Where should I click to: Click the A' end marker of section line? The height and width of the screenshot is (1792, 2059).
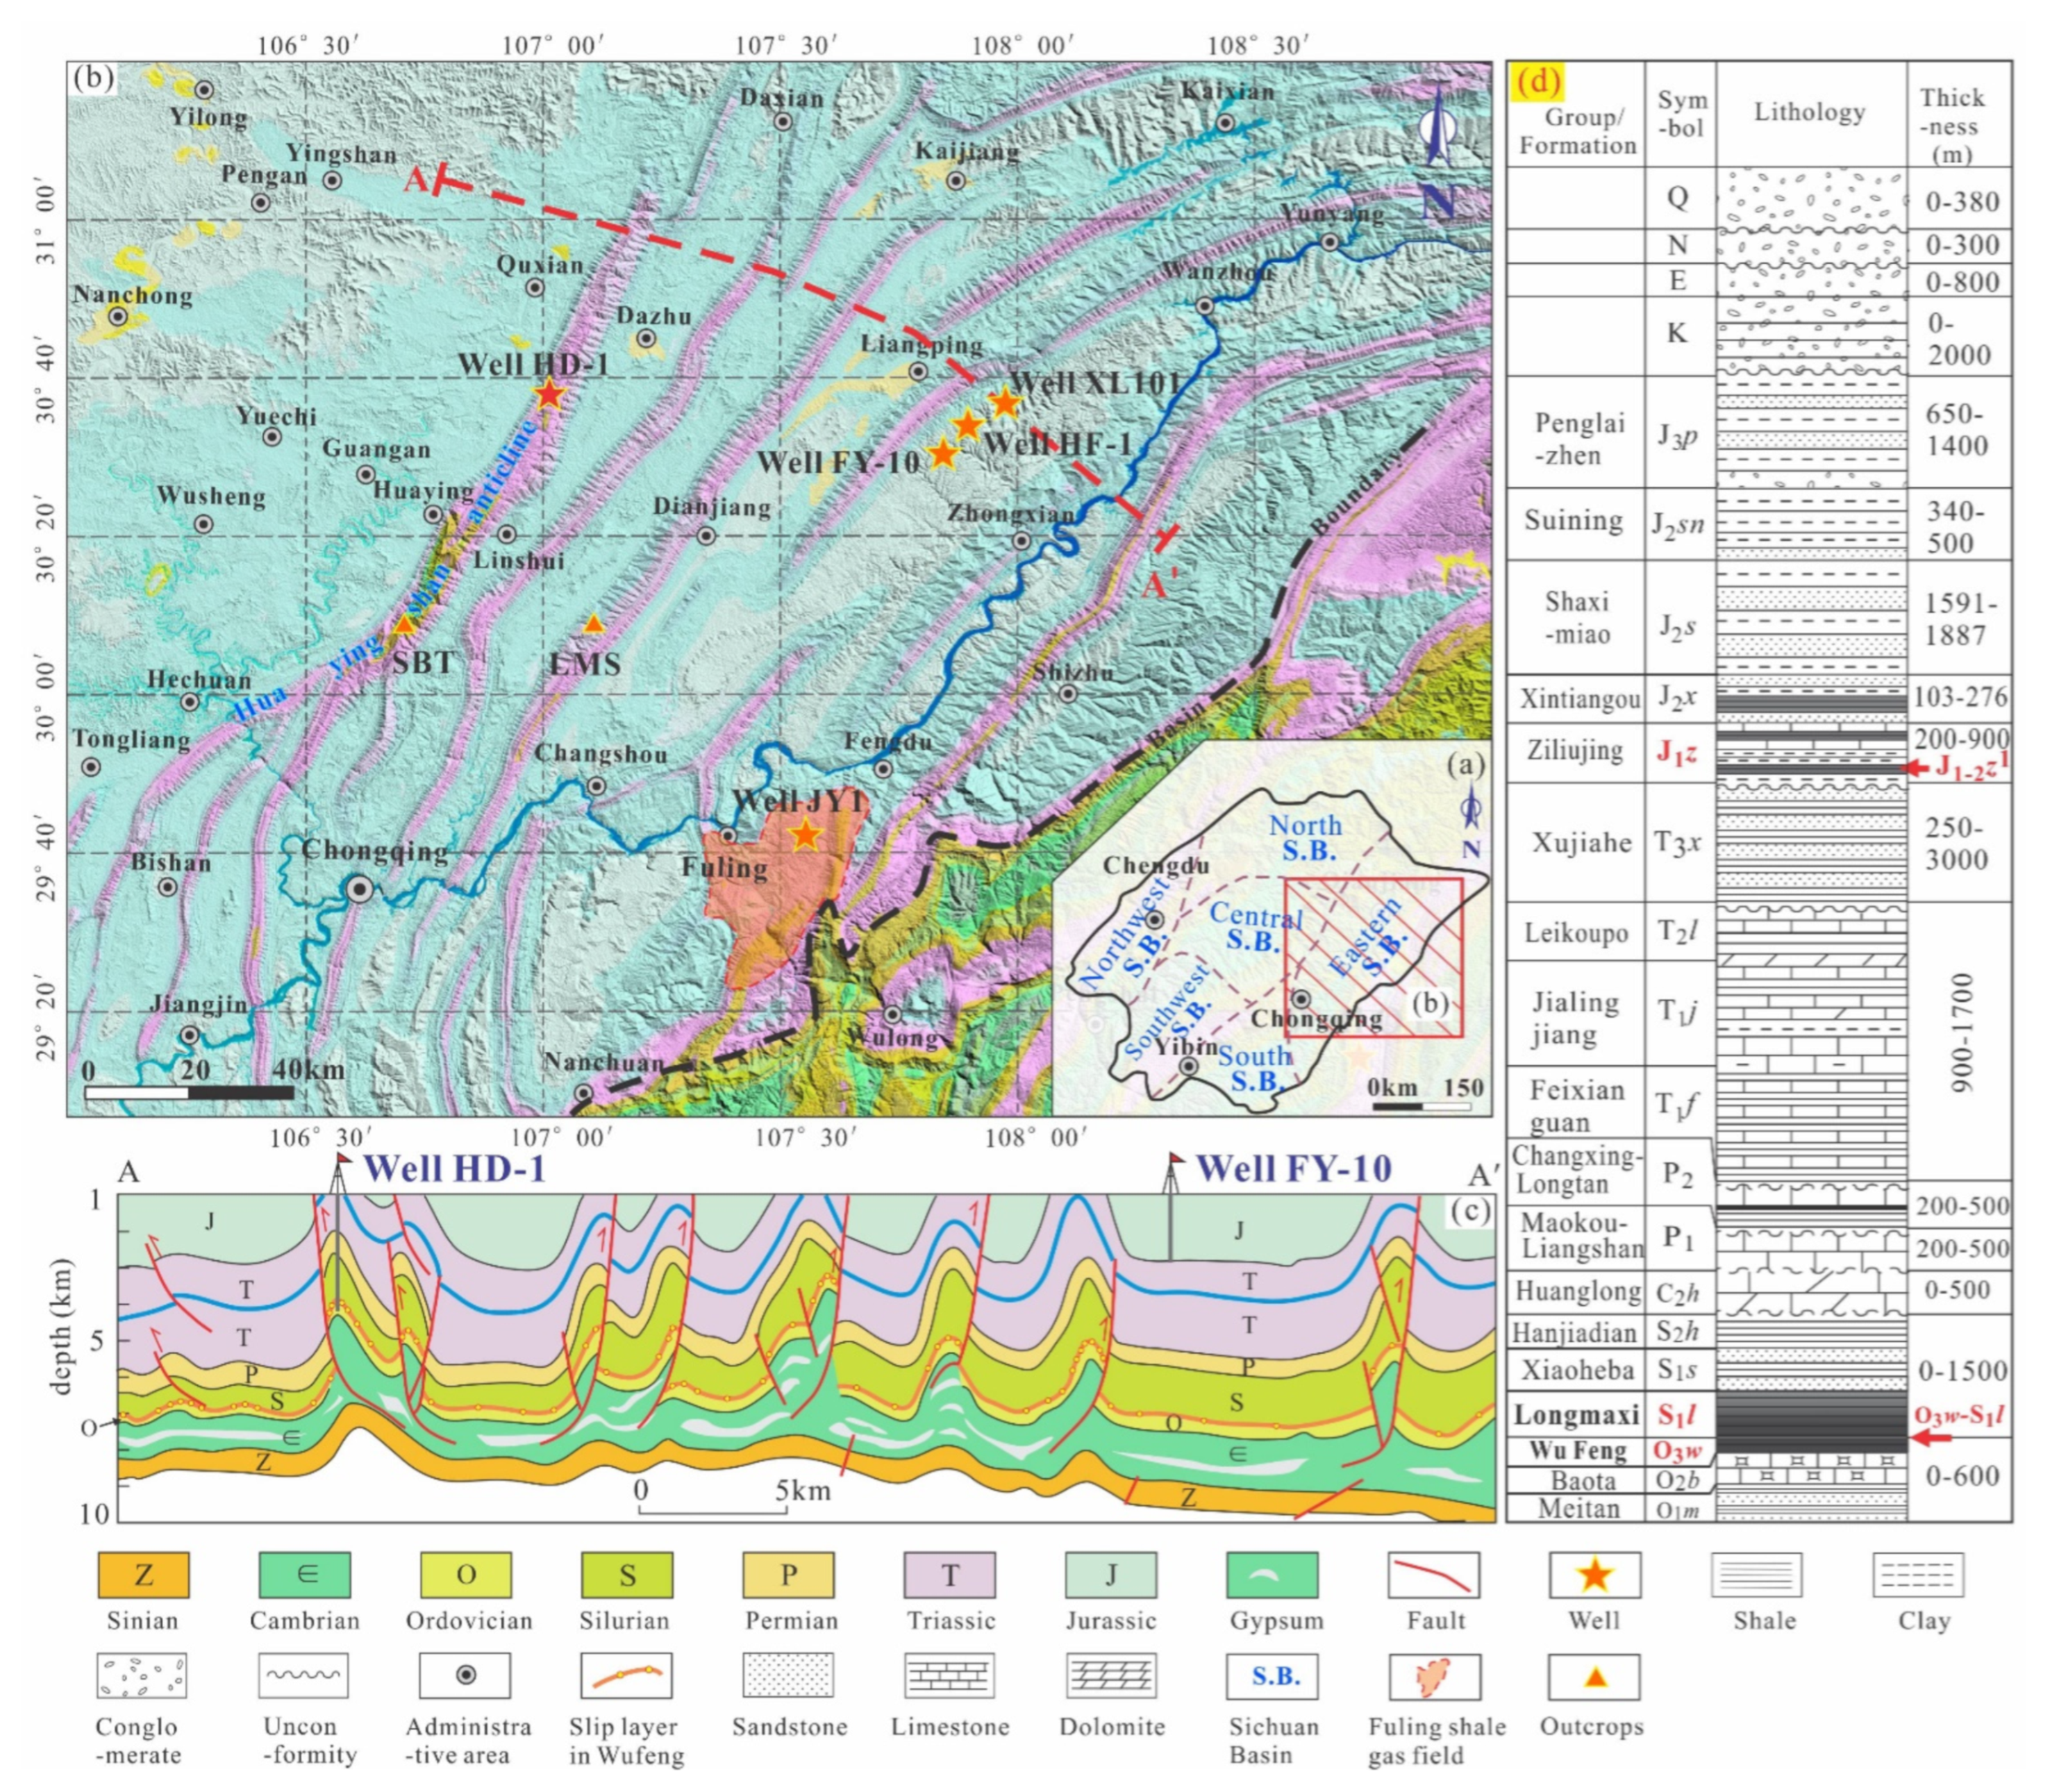click(1166, 538)
